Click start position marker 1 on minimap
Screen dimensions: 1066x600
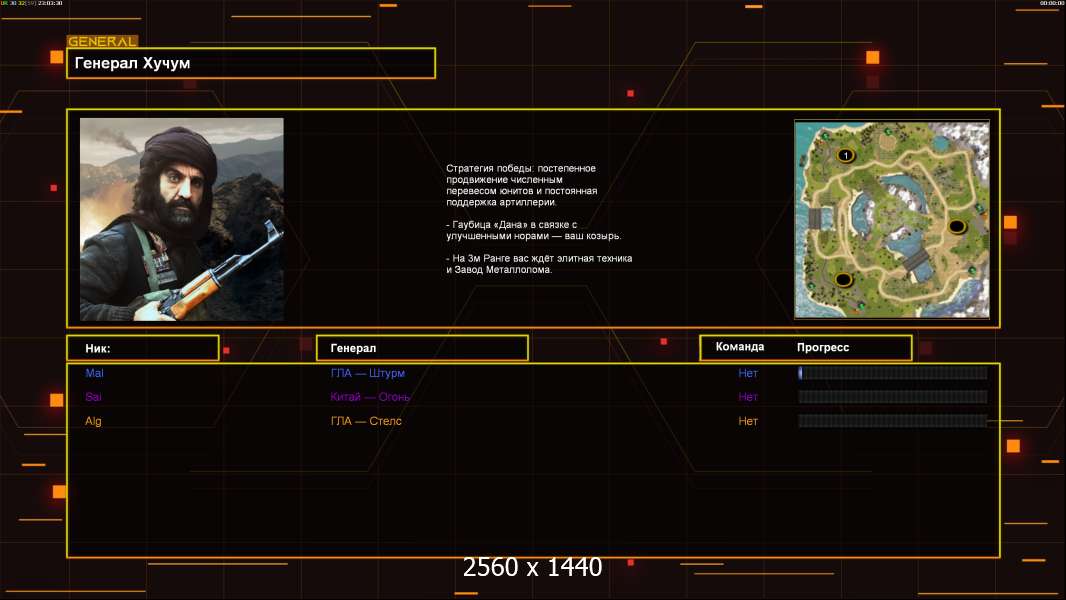coord(845,155)
